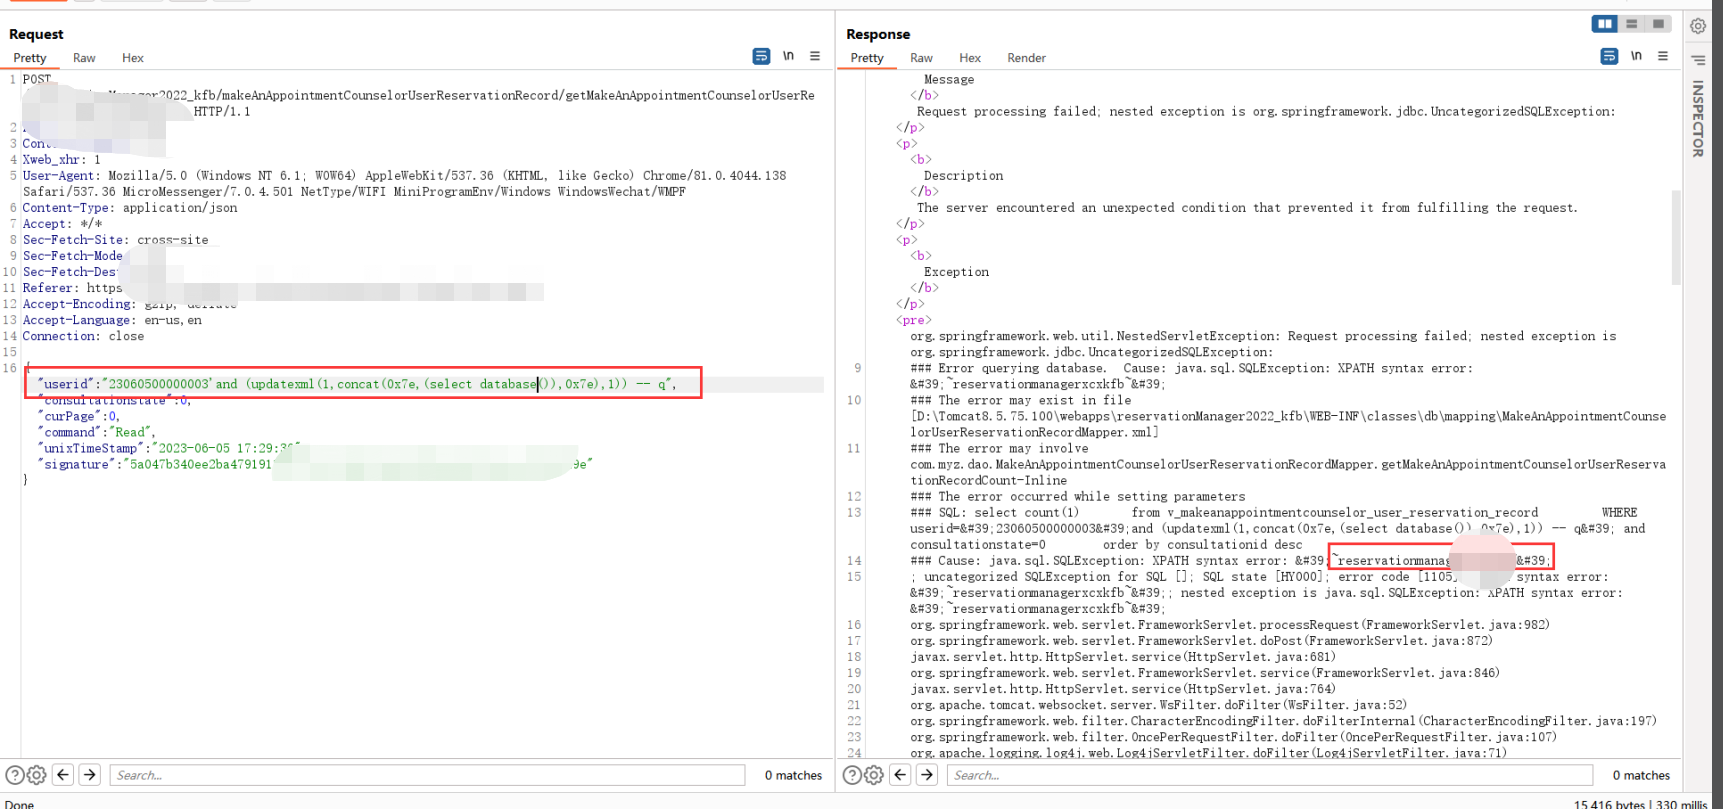The height and width of the screenshot is (809, 1723).
Task: Click the "command":"Read" line in request
Action: (x=98, y=432)
